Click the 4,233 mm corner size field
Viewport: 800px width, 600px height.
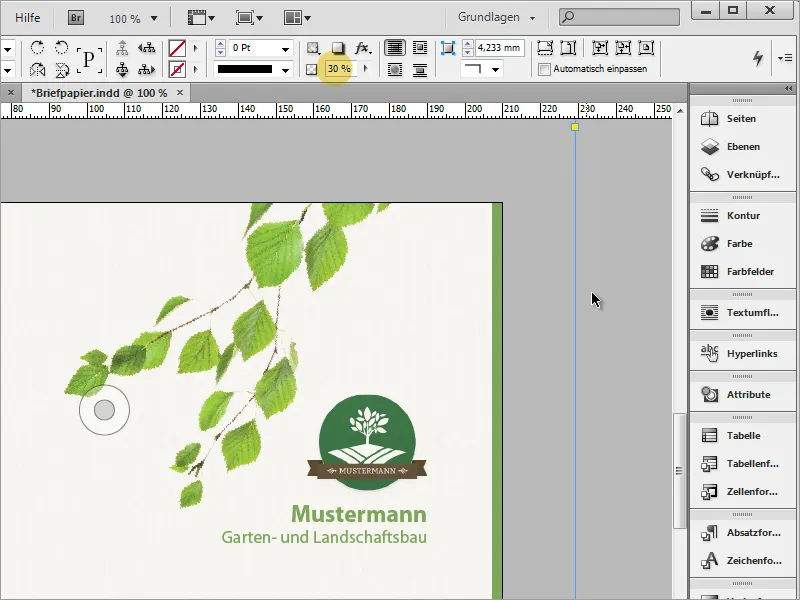(499, 48)
